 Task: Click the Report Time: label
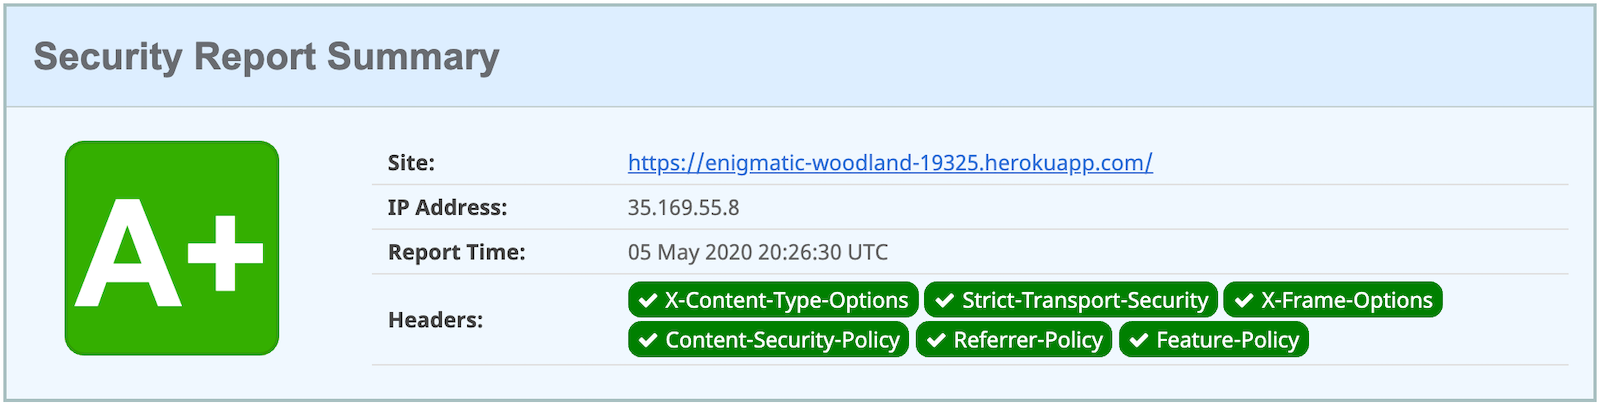456,252
